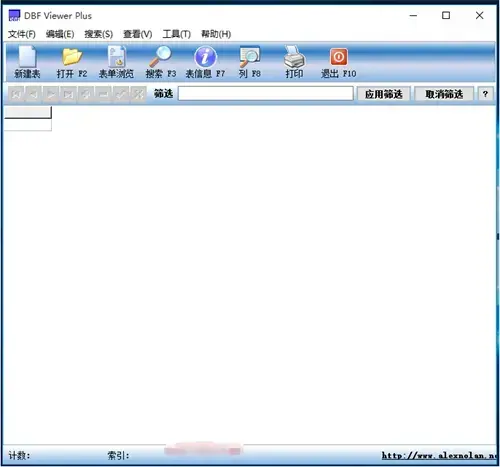
Task: Click the 应用筛选 apply filter button
Action: (x=384, y=94)
